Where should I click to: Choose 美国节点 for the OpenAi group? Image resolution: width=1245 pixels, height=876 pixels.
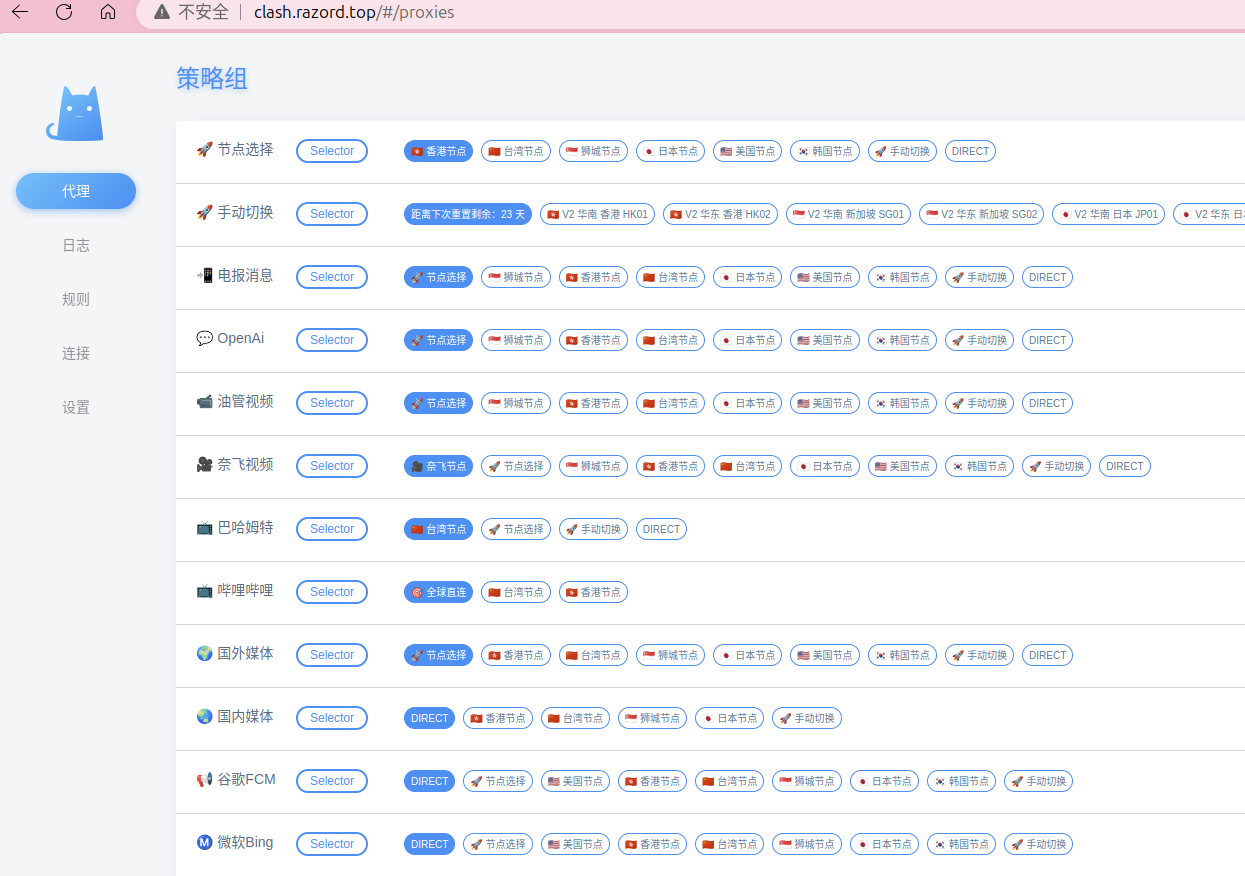[x=824, y=340]
